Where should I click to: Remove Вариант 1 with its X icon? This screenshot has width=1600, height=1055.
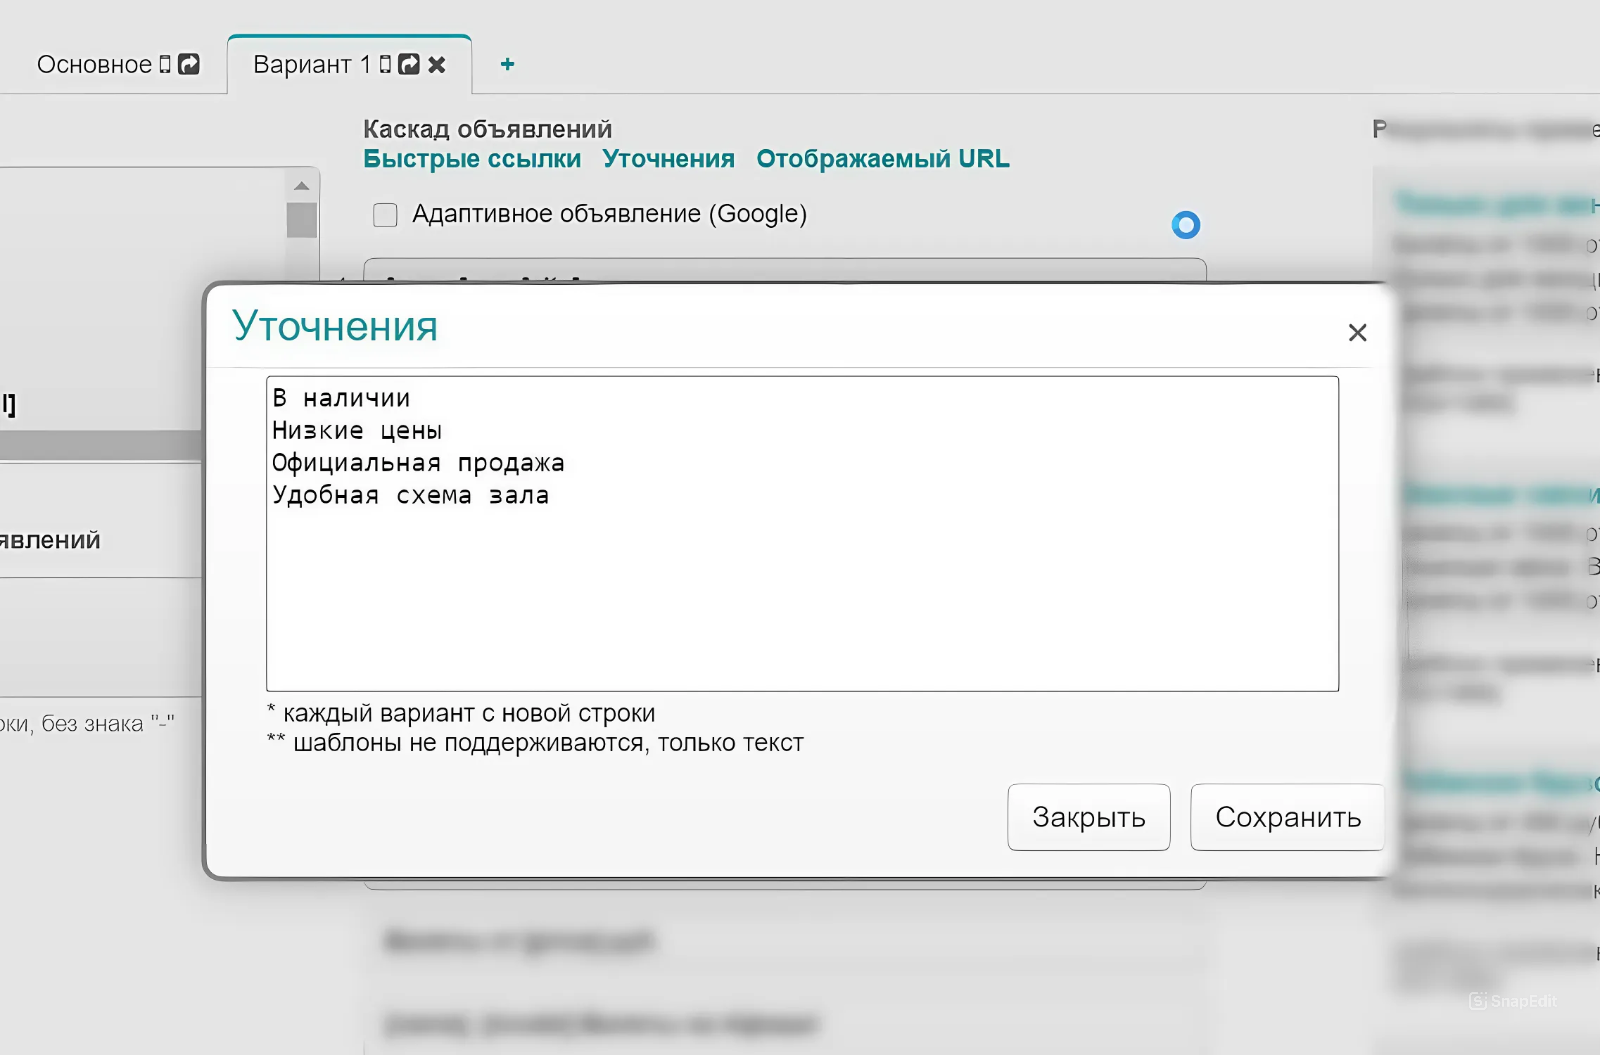[437, 64]
